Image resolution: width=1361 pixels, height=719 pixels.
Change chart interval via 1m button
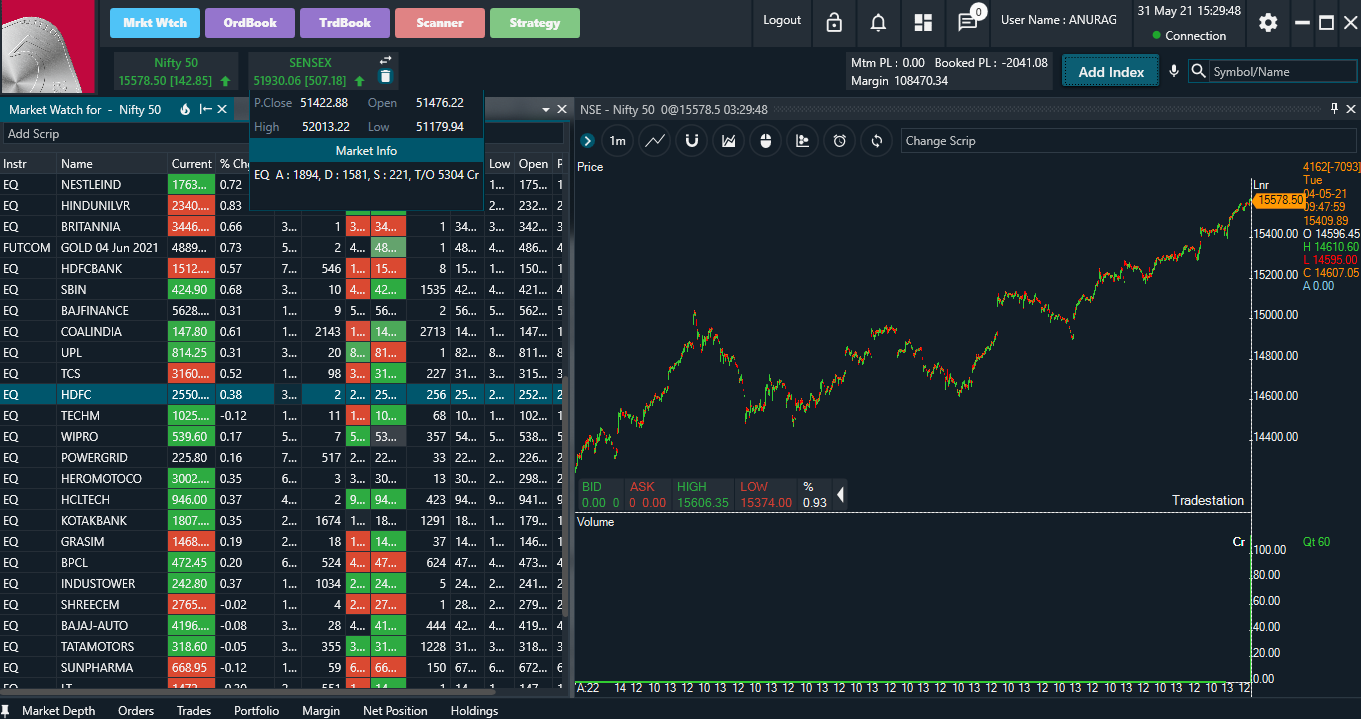coord(618,141)
